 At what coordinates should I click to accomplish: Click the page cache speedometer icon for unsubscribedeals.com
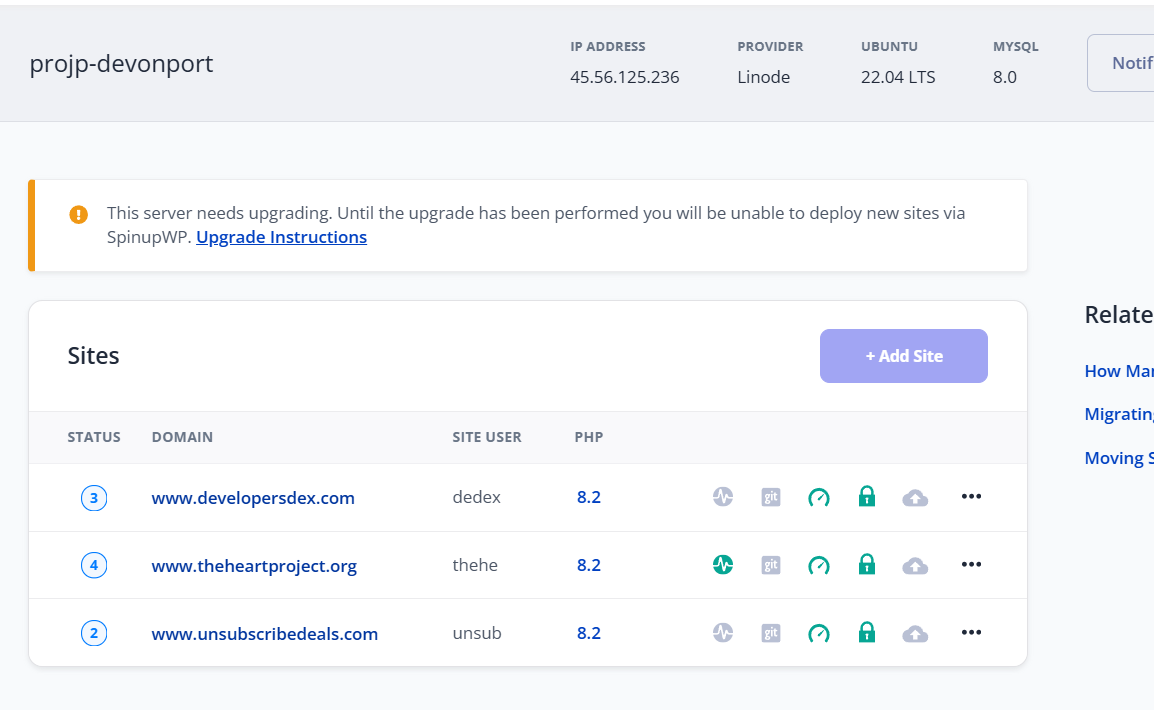[x=818, y=633]
